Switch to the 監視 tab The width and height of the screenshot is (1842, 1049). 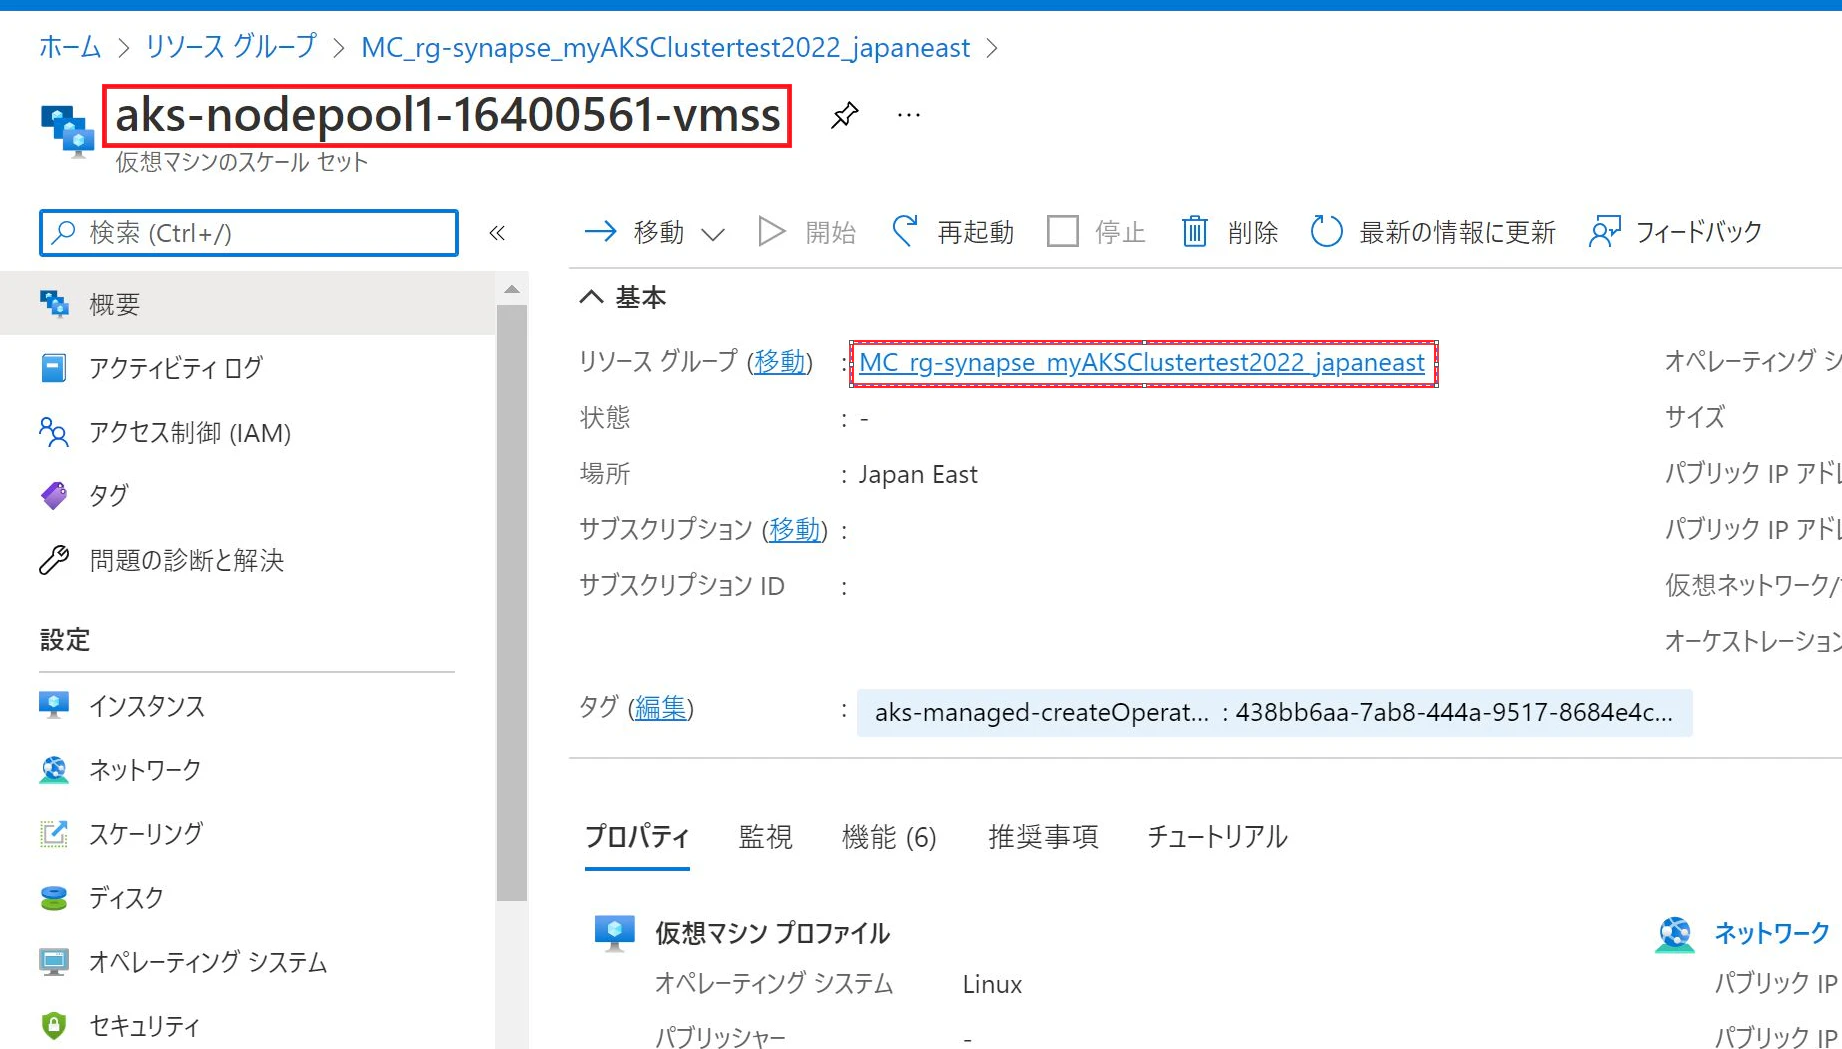coord(765,837)
